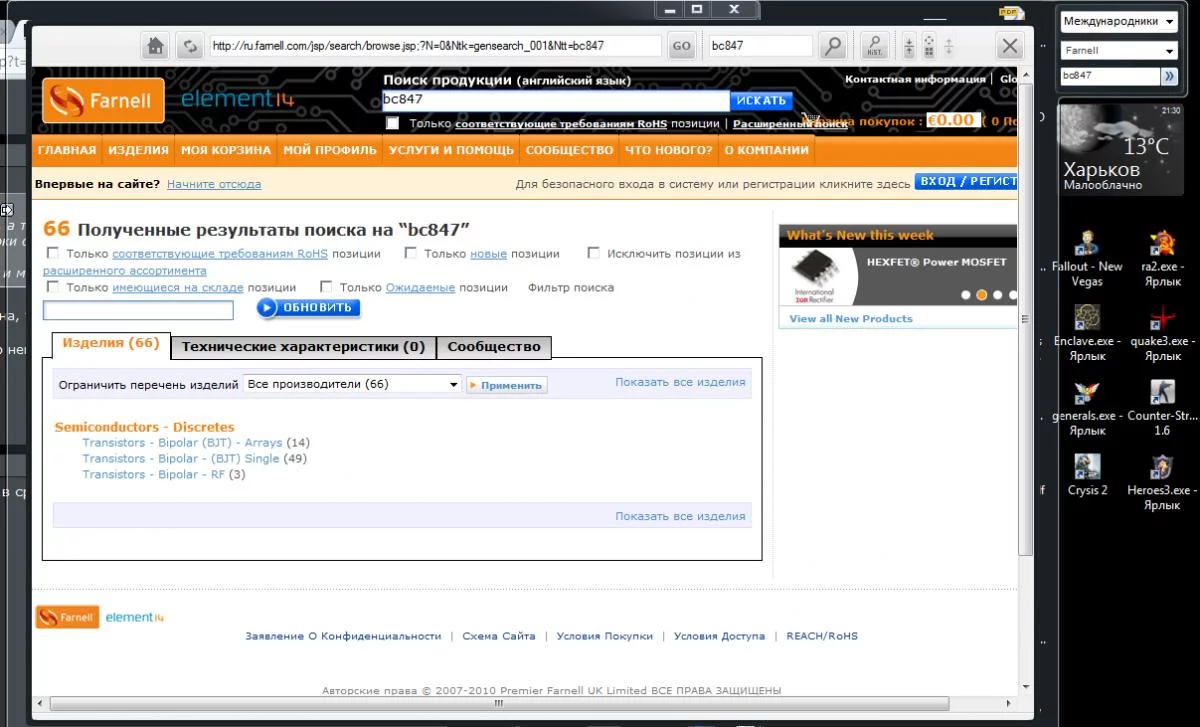Image resolution: width=1200 pixels, height=727 pixels.
Task: Open the quake3.exe desktop shortcut
Action: 1162,332
